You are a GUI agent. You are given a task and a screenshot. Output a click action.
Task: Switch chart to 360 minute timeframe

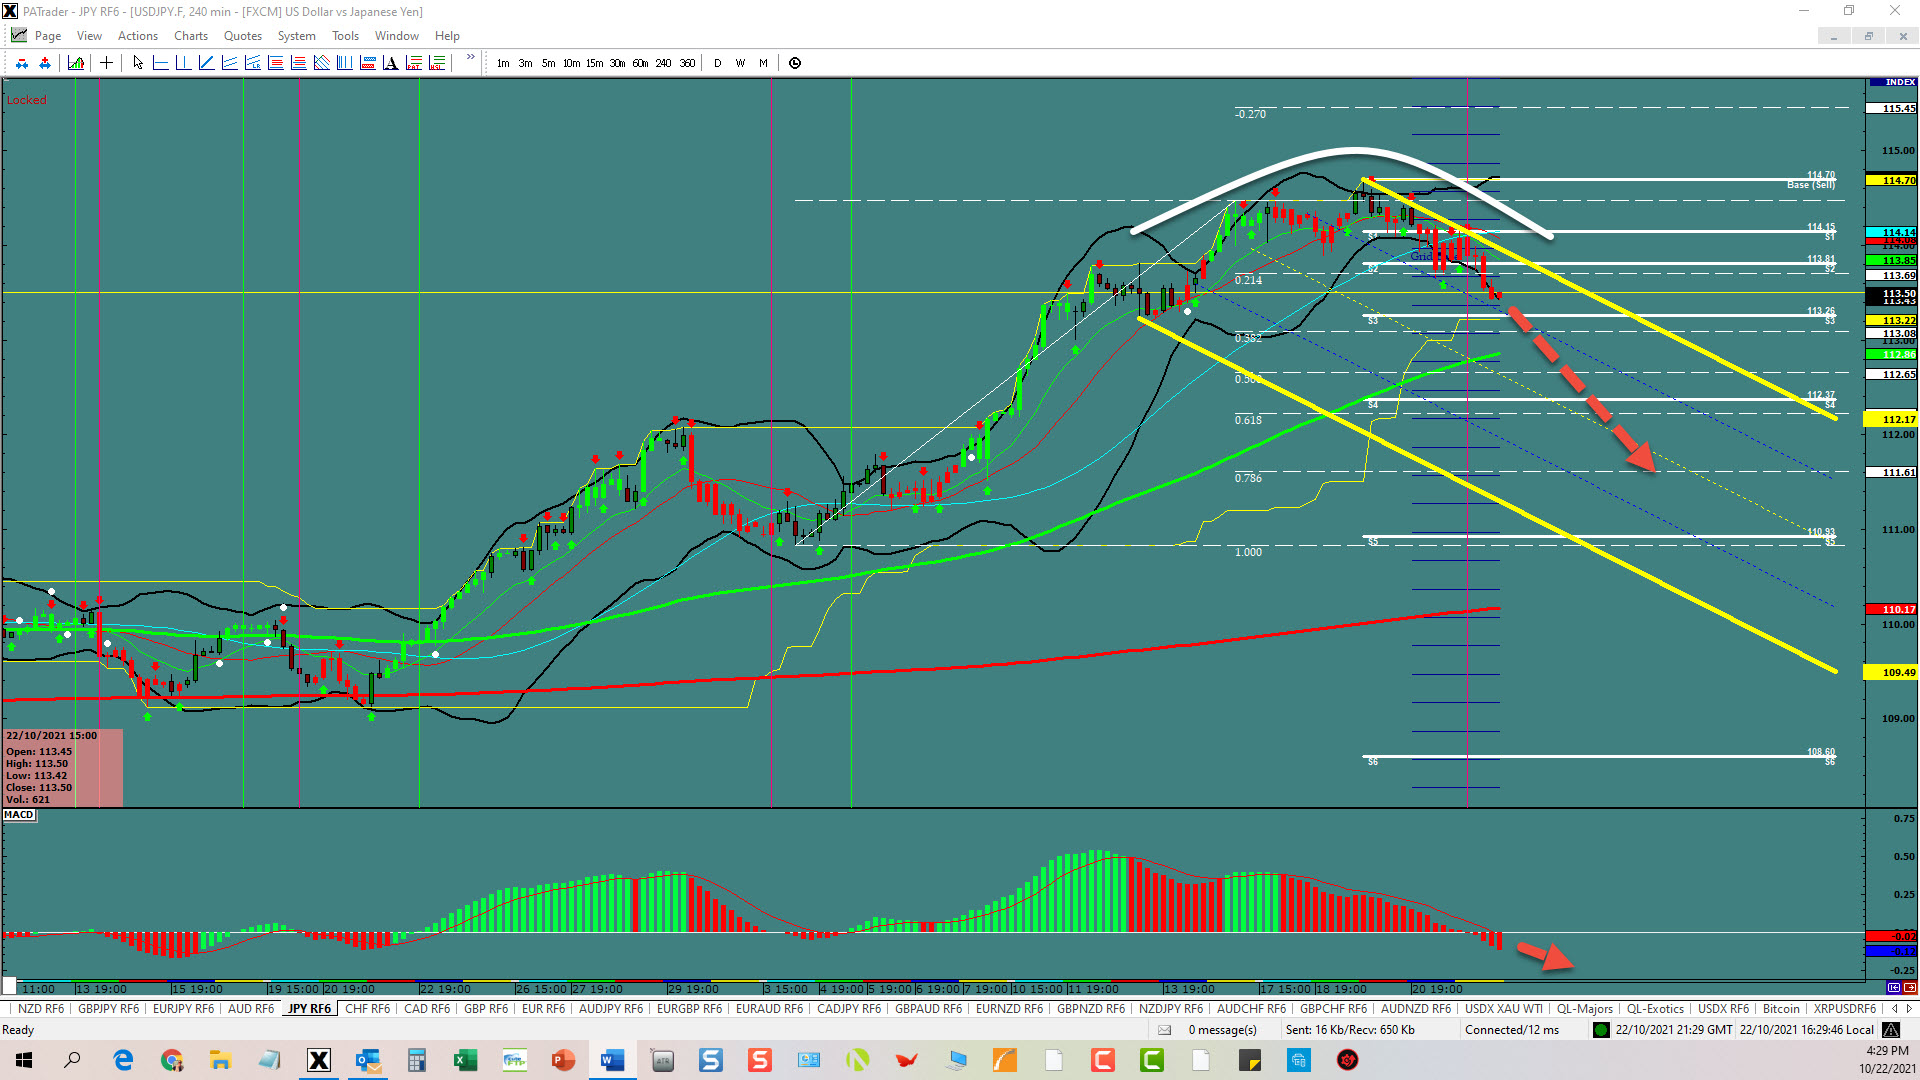[687, 63]
